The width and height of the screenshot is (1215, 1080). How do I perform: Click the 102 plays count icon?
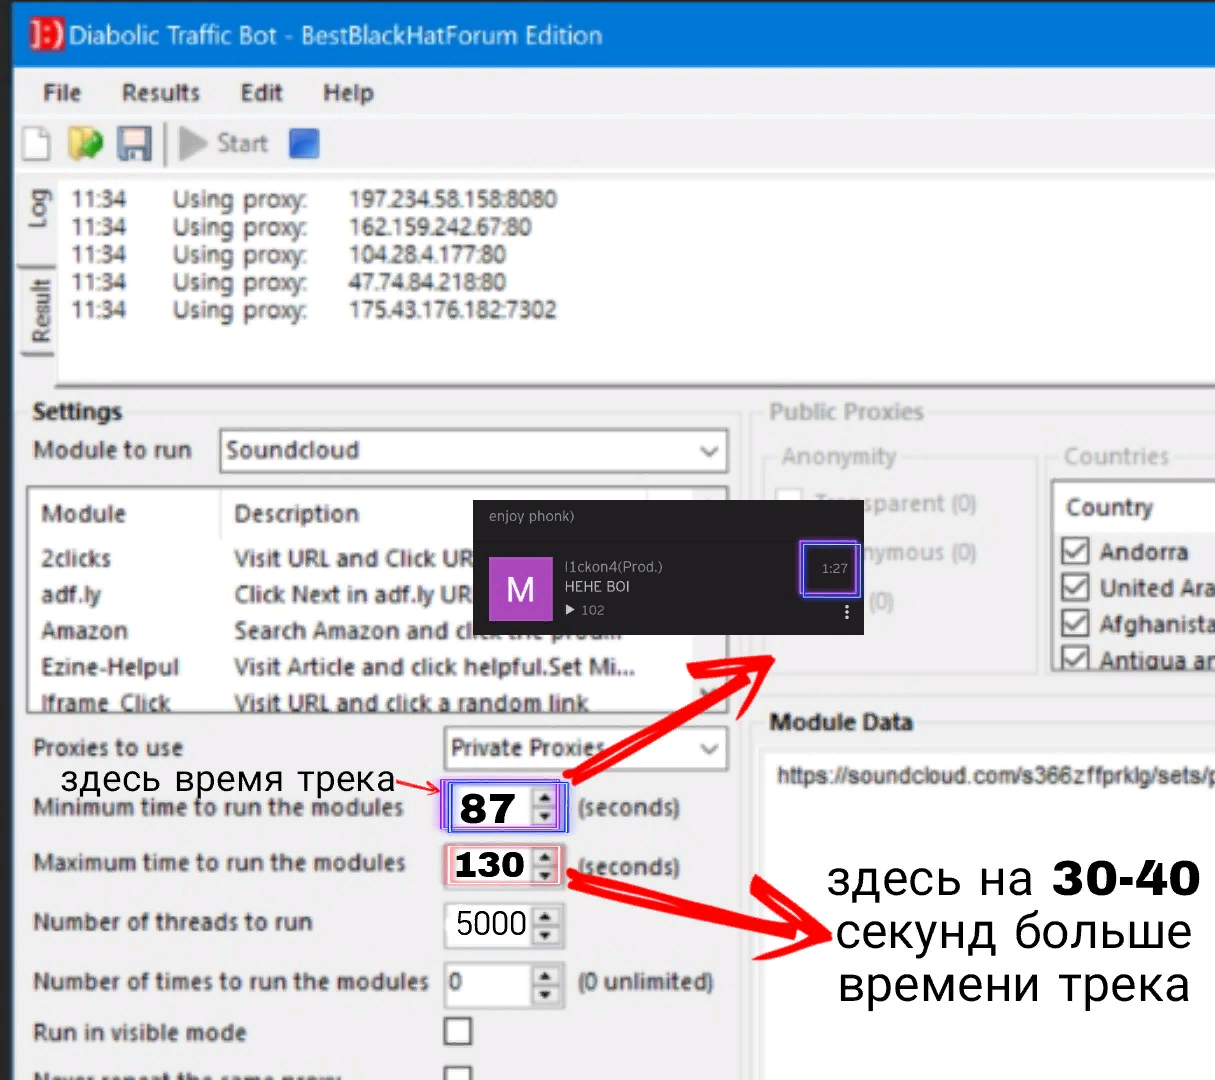(x=570, y=609)
